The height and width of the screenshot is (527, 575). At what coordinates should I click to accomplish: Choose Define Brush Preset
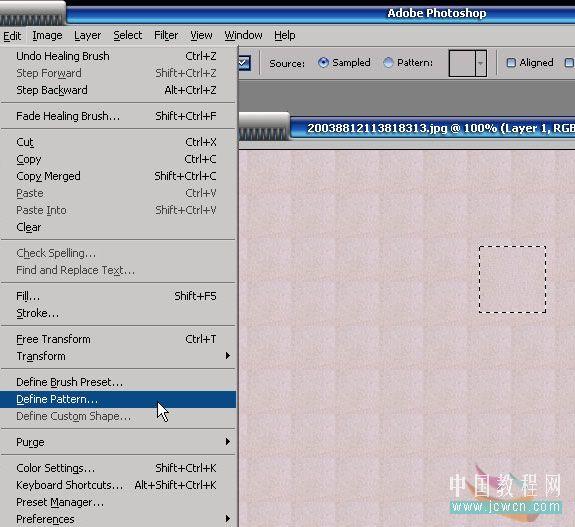(x=117, y=383)
